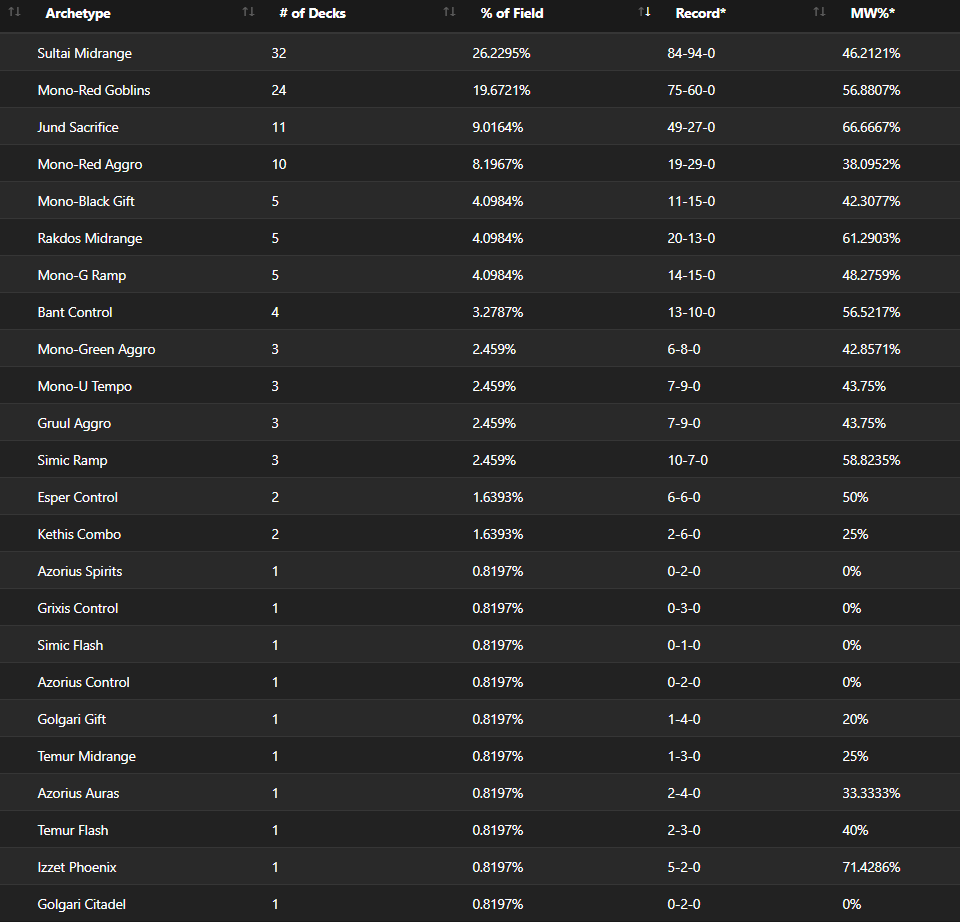The width and height of the screenshot is (960, 922).
Task: Open the Rakdos Midrange entry
Action: tap(89, 238)
